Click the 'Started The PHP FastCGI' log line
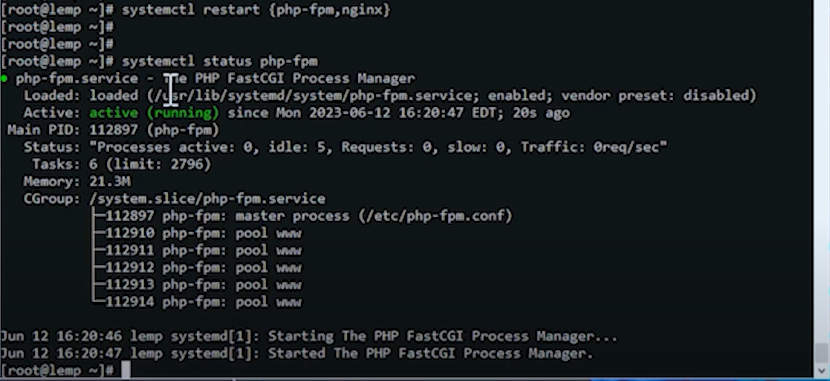 [x=297, y=353]
